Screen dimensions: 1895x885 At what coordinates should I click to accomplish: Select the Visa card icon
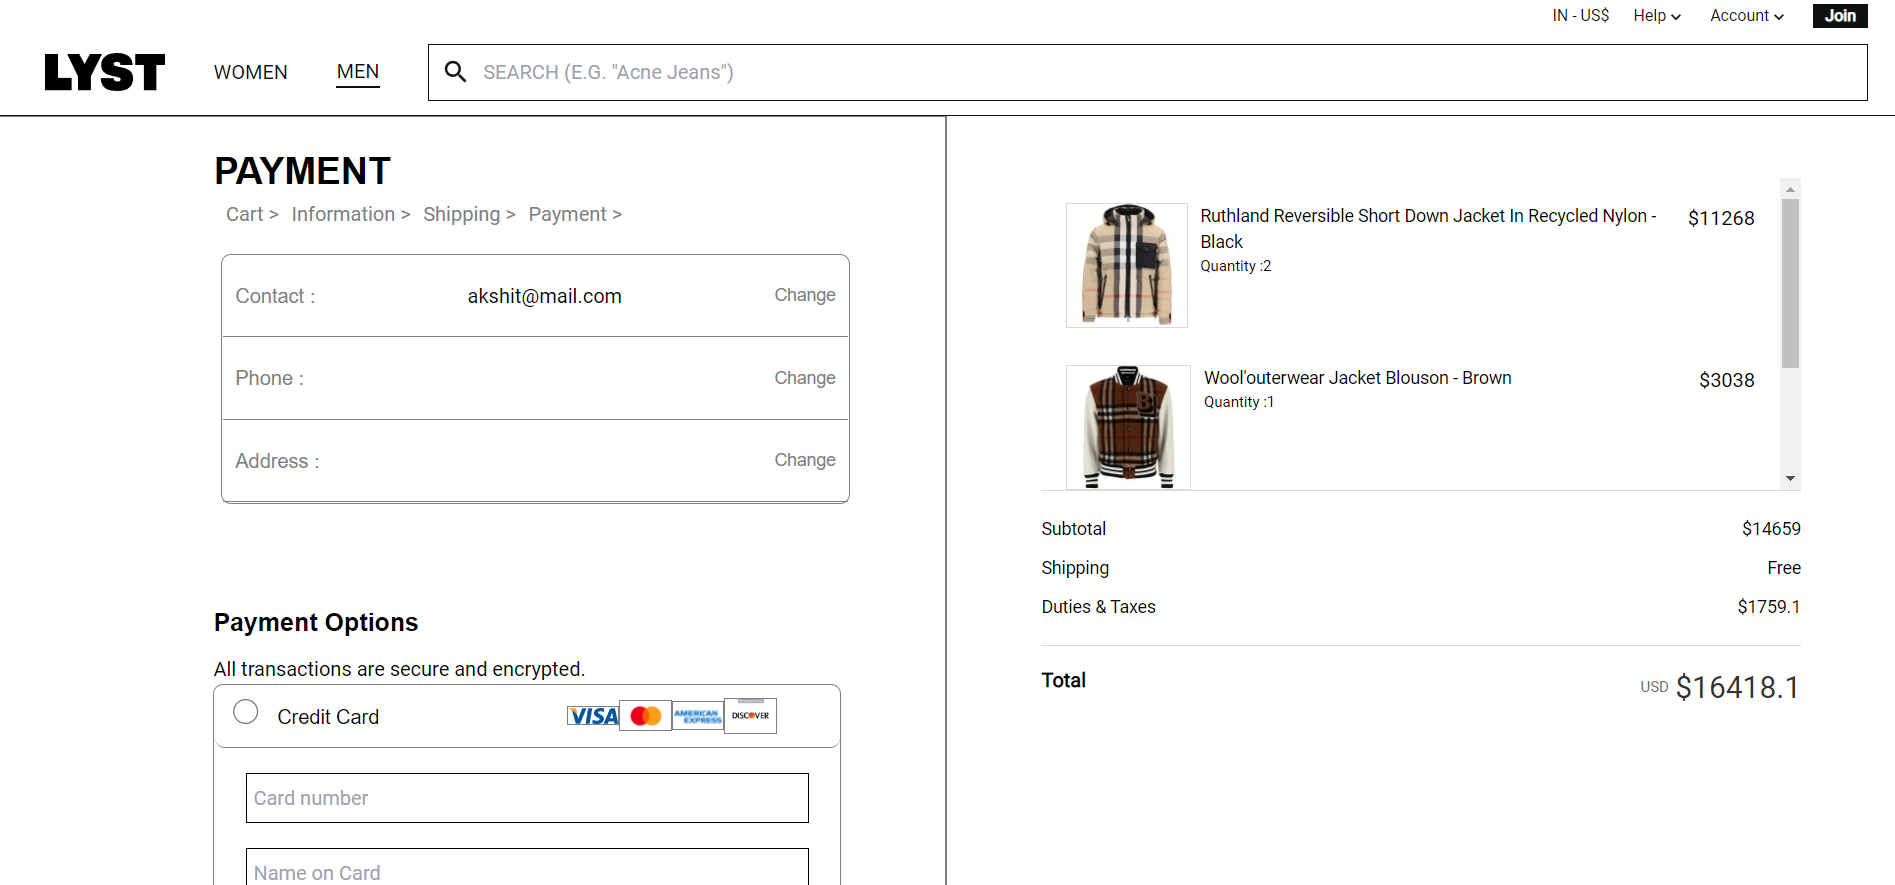click(593, 716)
